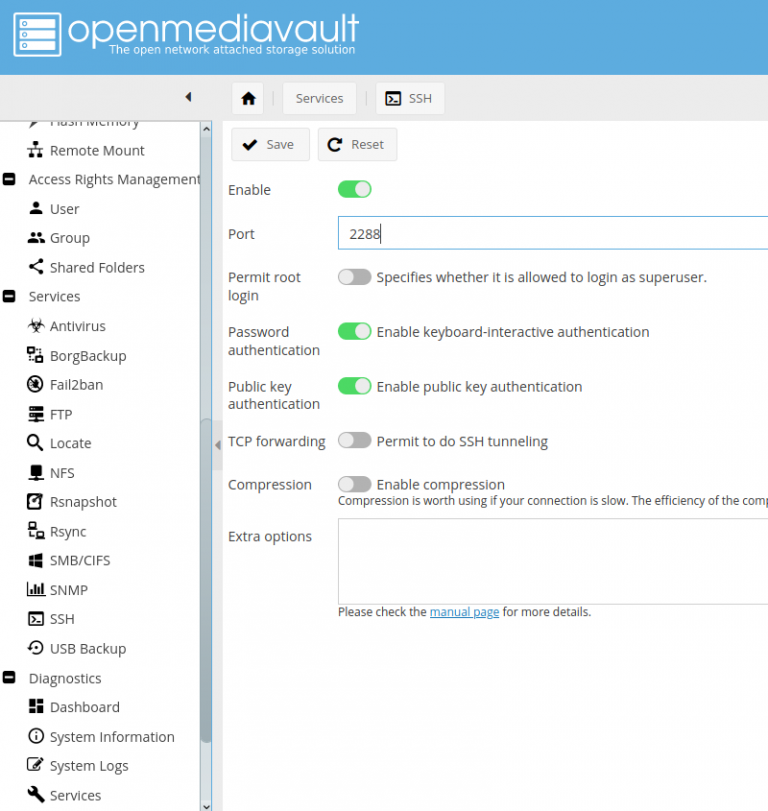The width and height of the screenshot is (768, 811).
Task: Click the Save button
Action: pyautogui.click(x=270, y=144)
